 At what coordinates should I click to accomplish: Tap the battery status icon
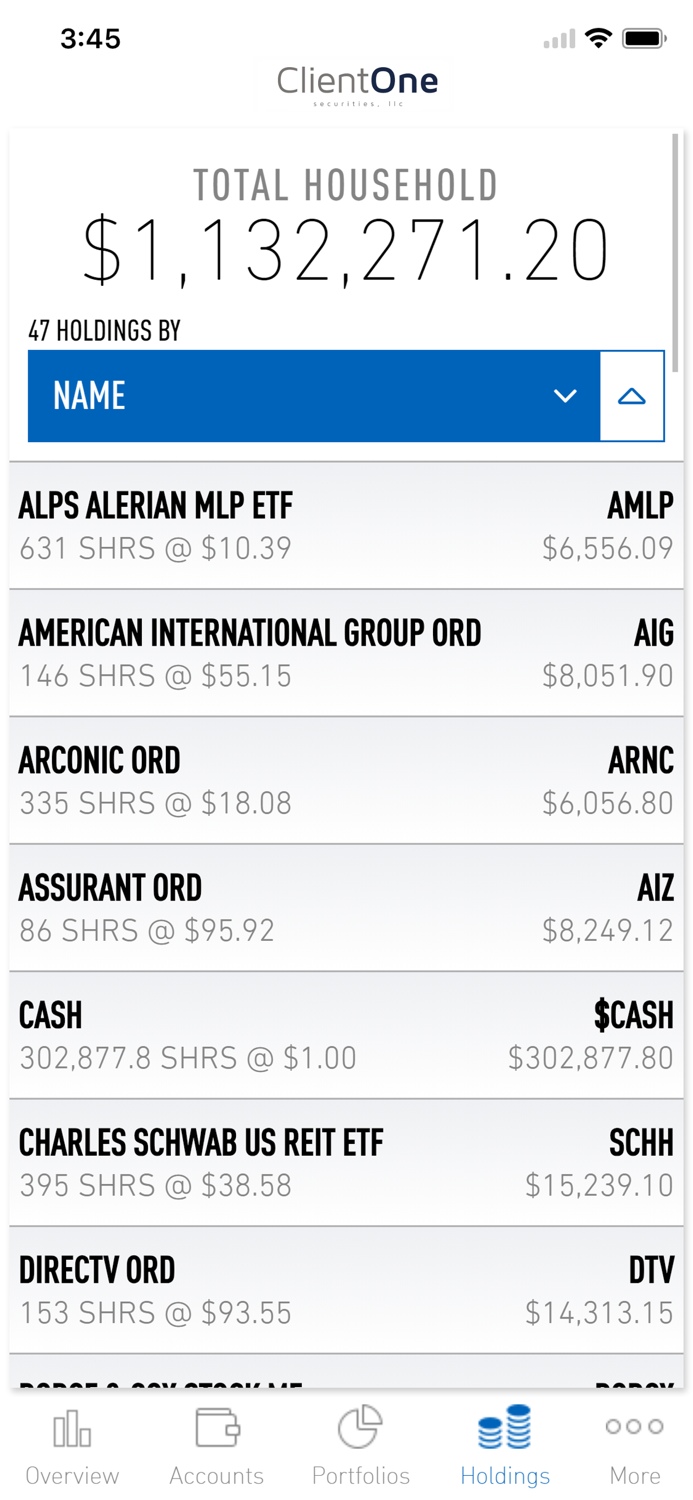tap(644, 39)
